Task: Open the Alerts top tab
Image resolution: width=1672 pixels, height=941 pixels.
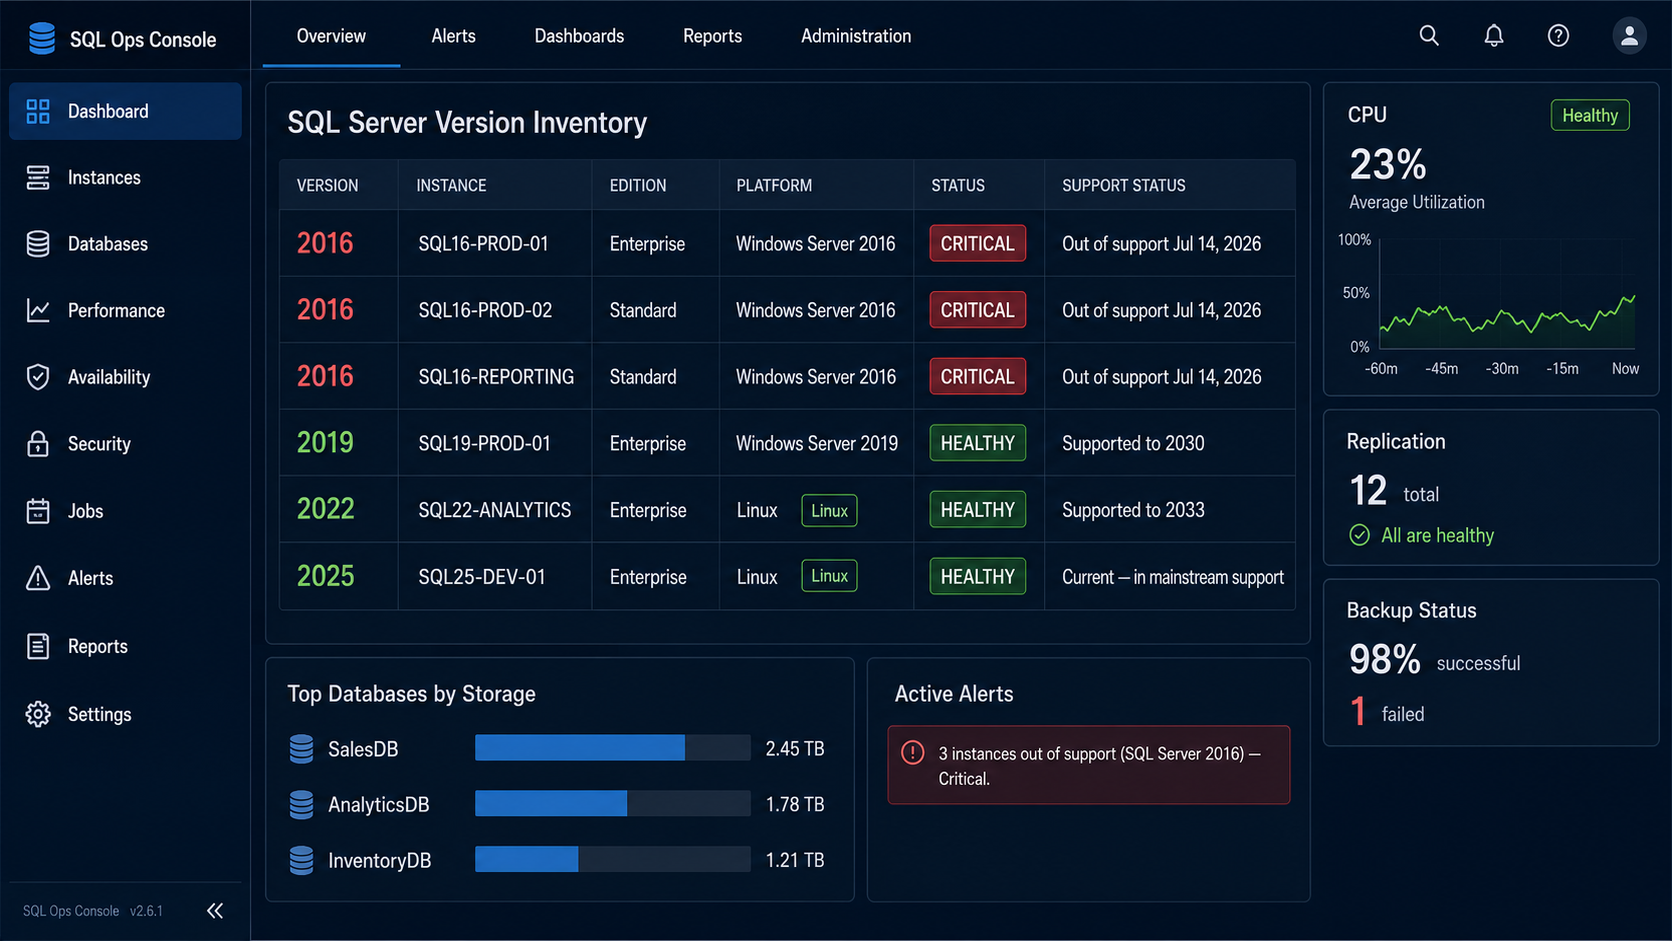Action: (453, 36)
